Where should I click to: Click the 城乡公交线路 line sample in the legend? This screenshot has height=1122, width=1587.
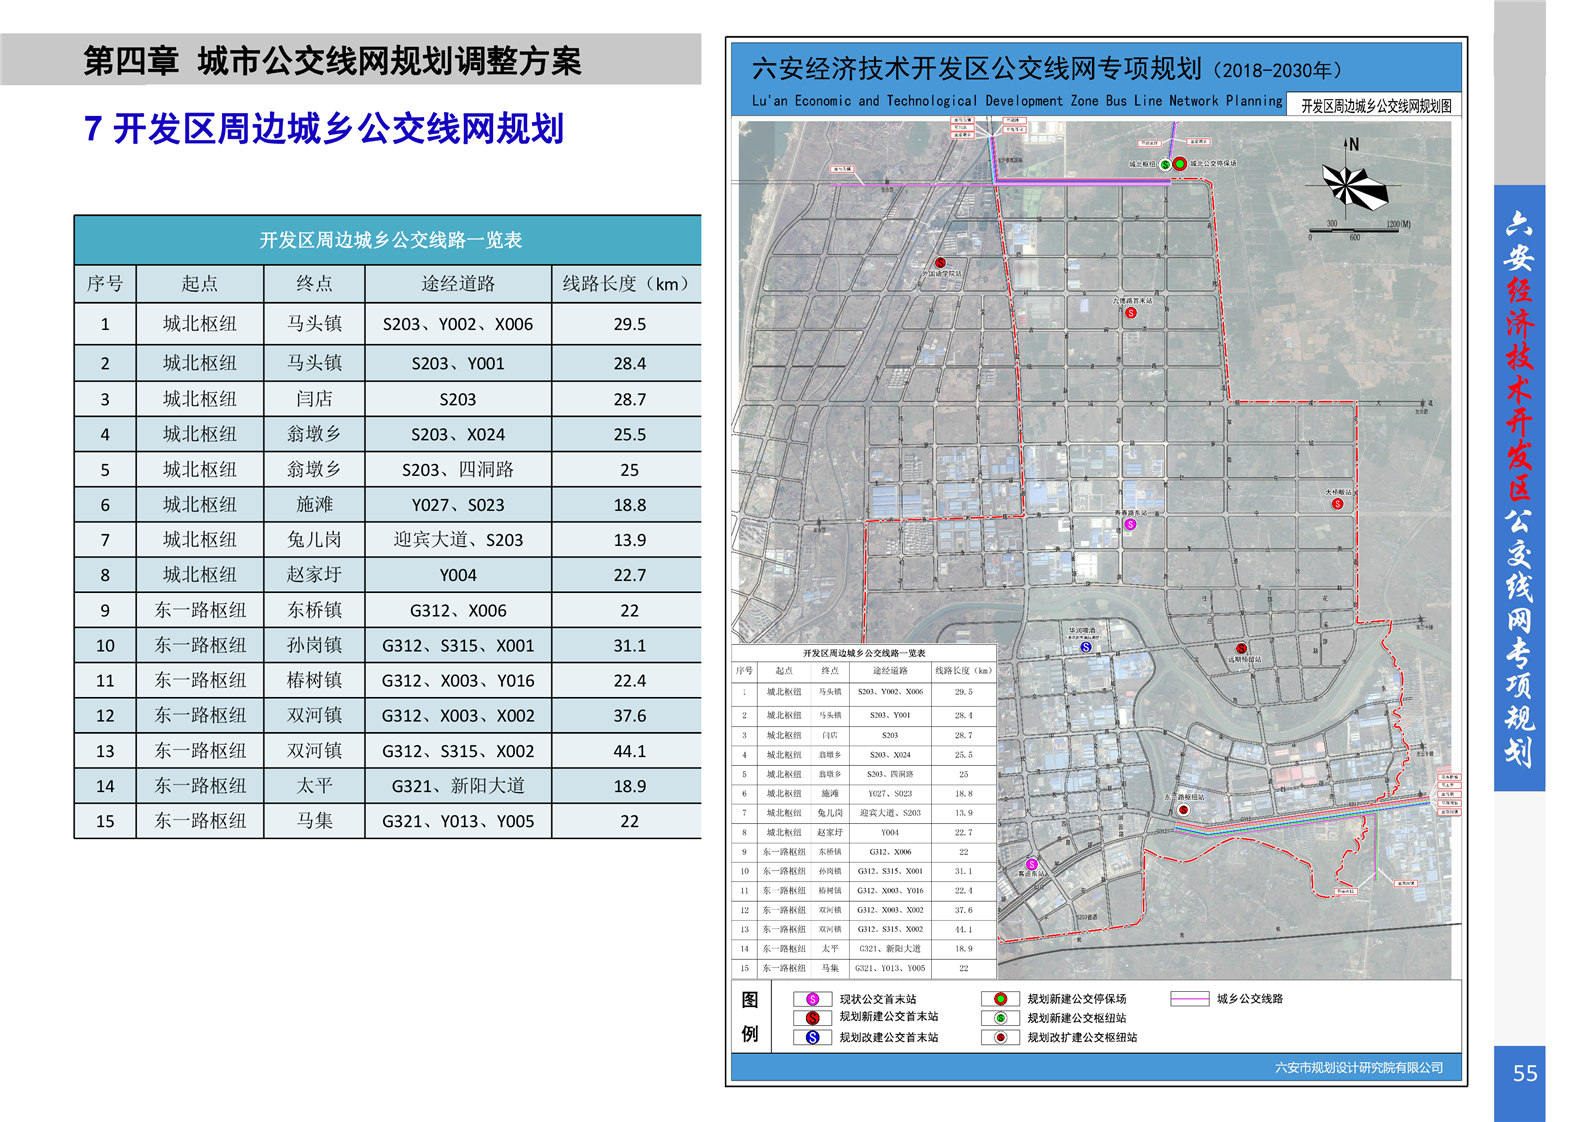pos(1190,999)
